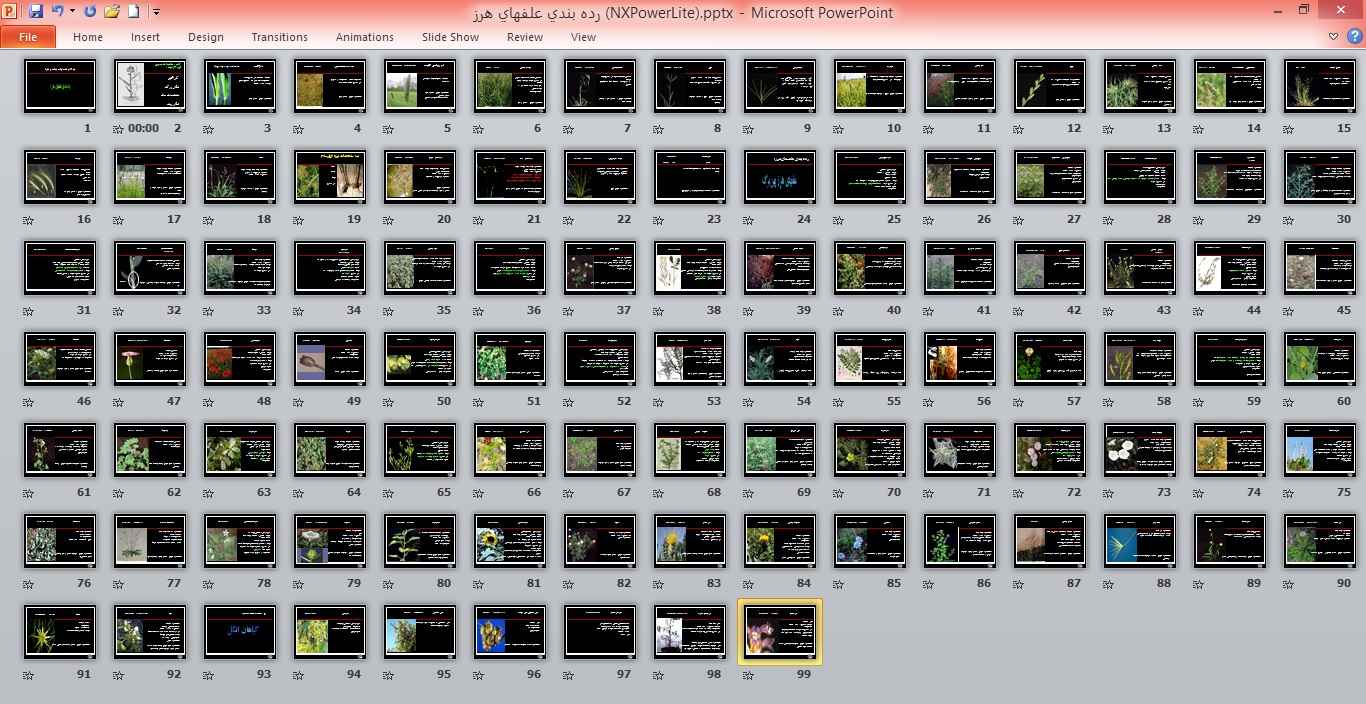Click the File button
Screen dimensions: 1366x704
28,37
